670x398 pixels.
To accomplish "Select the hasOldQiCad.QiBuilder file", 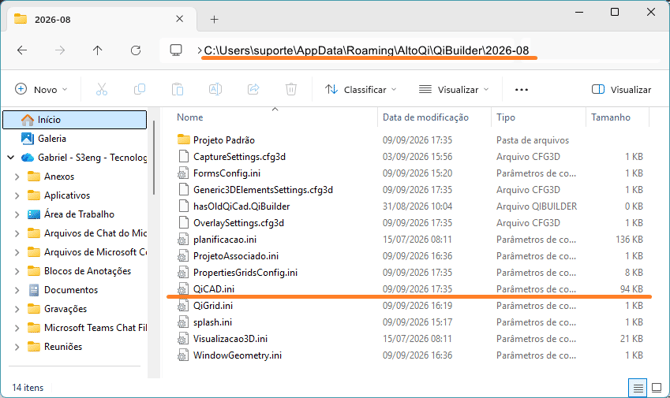I will pyautogui.click(x=241, y=206).
